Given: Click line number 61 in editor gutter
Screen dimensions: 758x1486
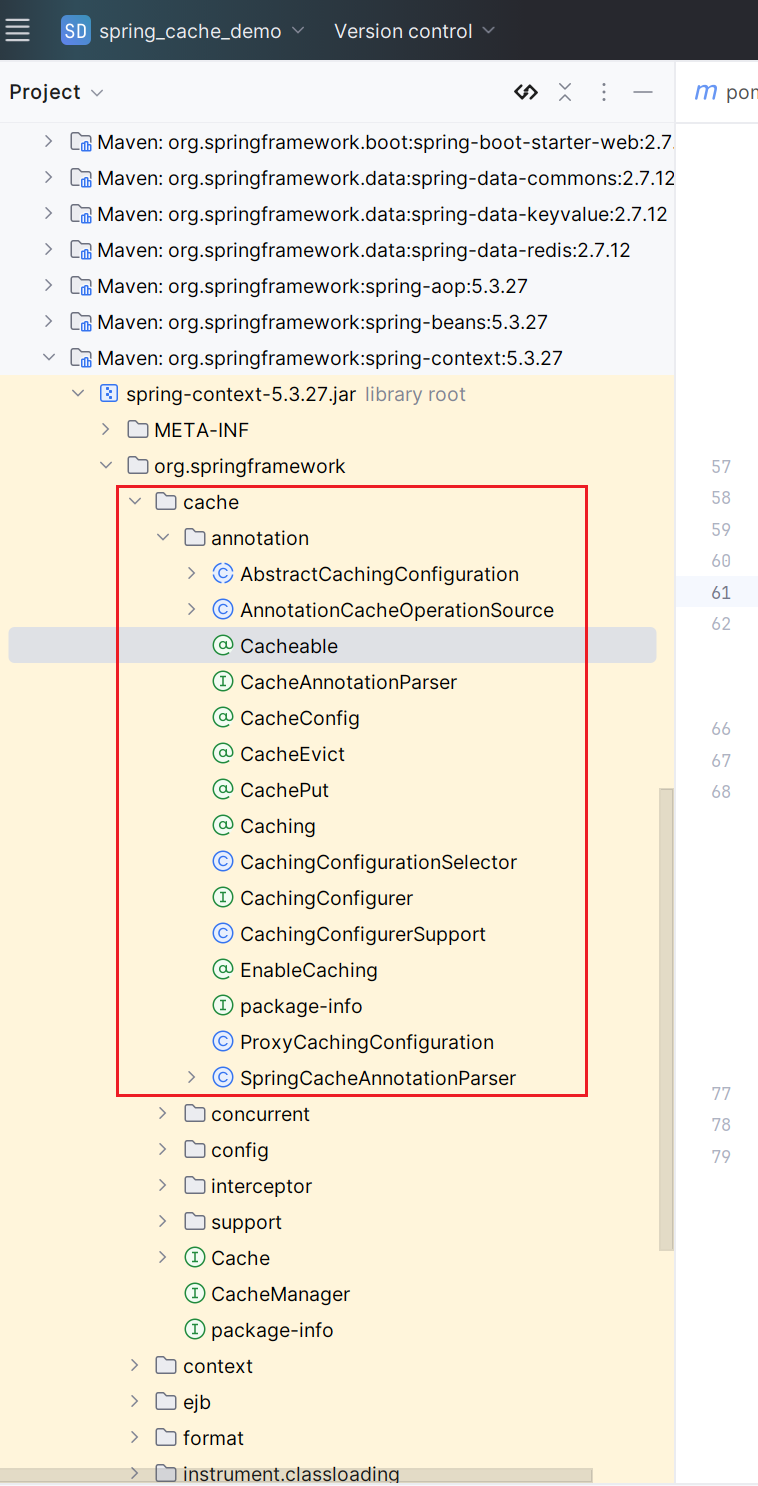Looking at the screenshot, I should (721, 592).
